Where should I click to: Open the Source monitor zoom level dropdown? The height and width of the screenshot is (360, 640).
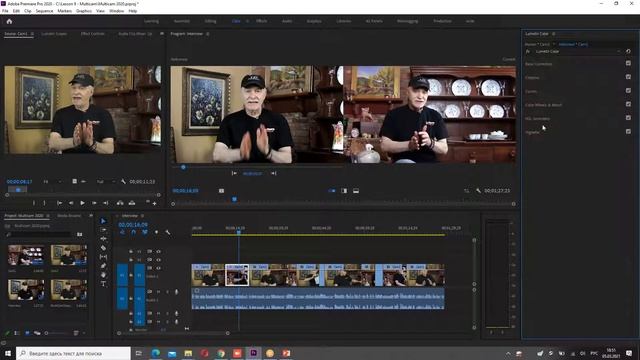coord(52,181)
